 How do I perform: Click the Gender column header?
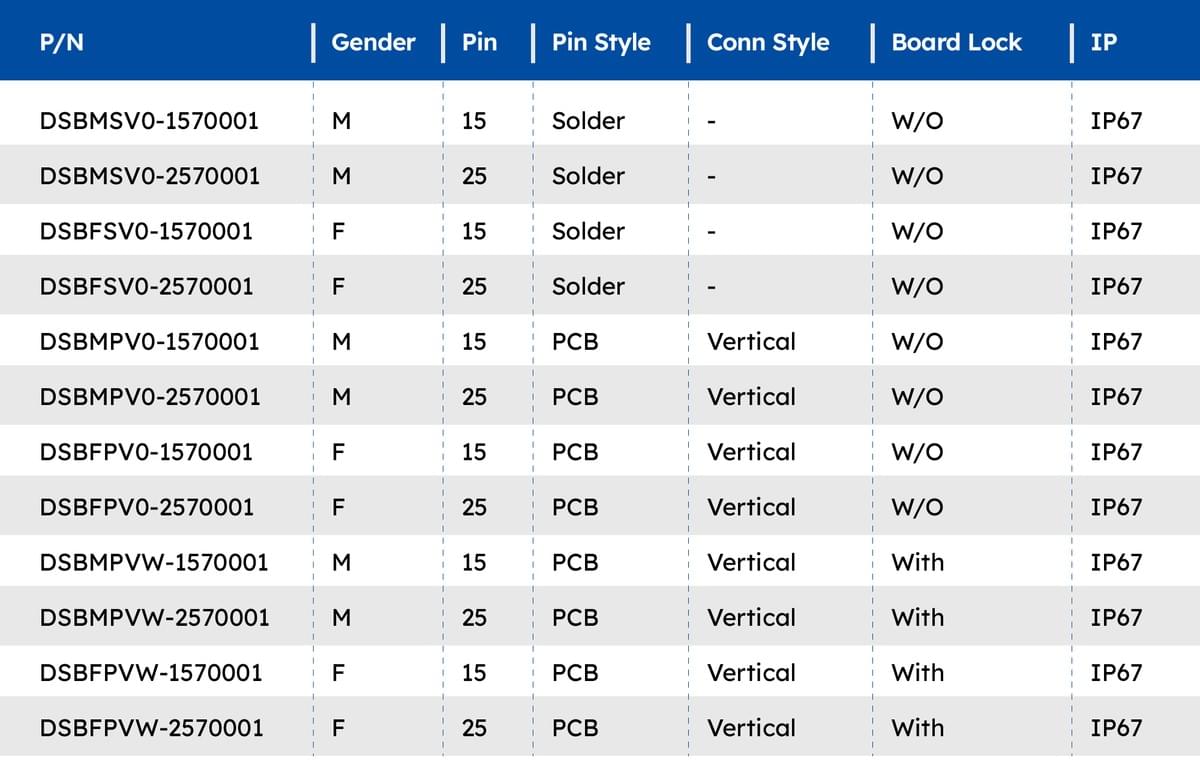coord(373,42)
